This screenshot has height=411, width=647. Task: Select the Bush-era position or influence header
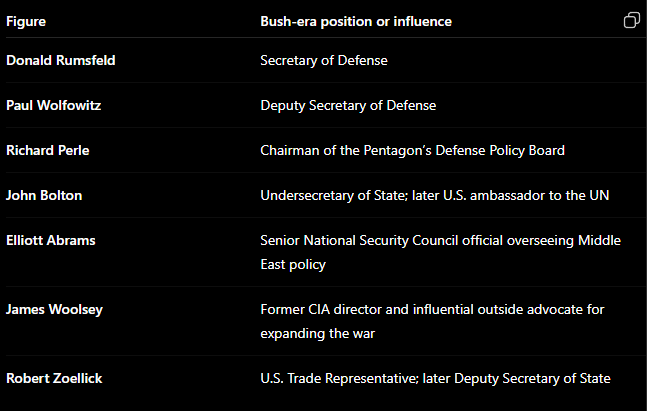click(356, 21)
